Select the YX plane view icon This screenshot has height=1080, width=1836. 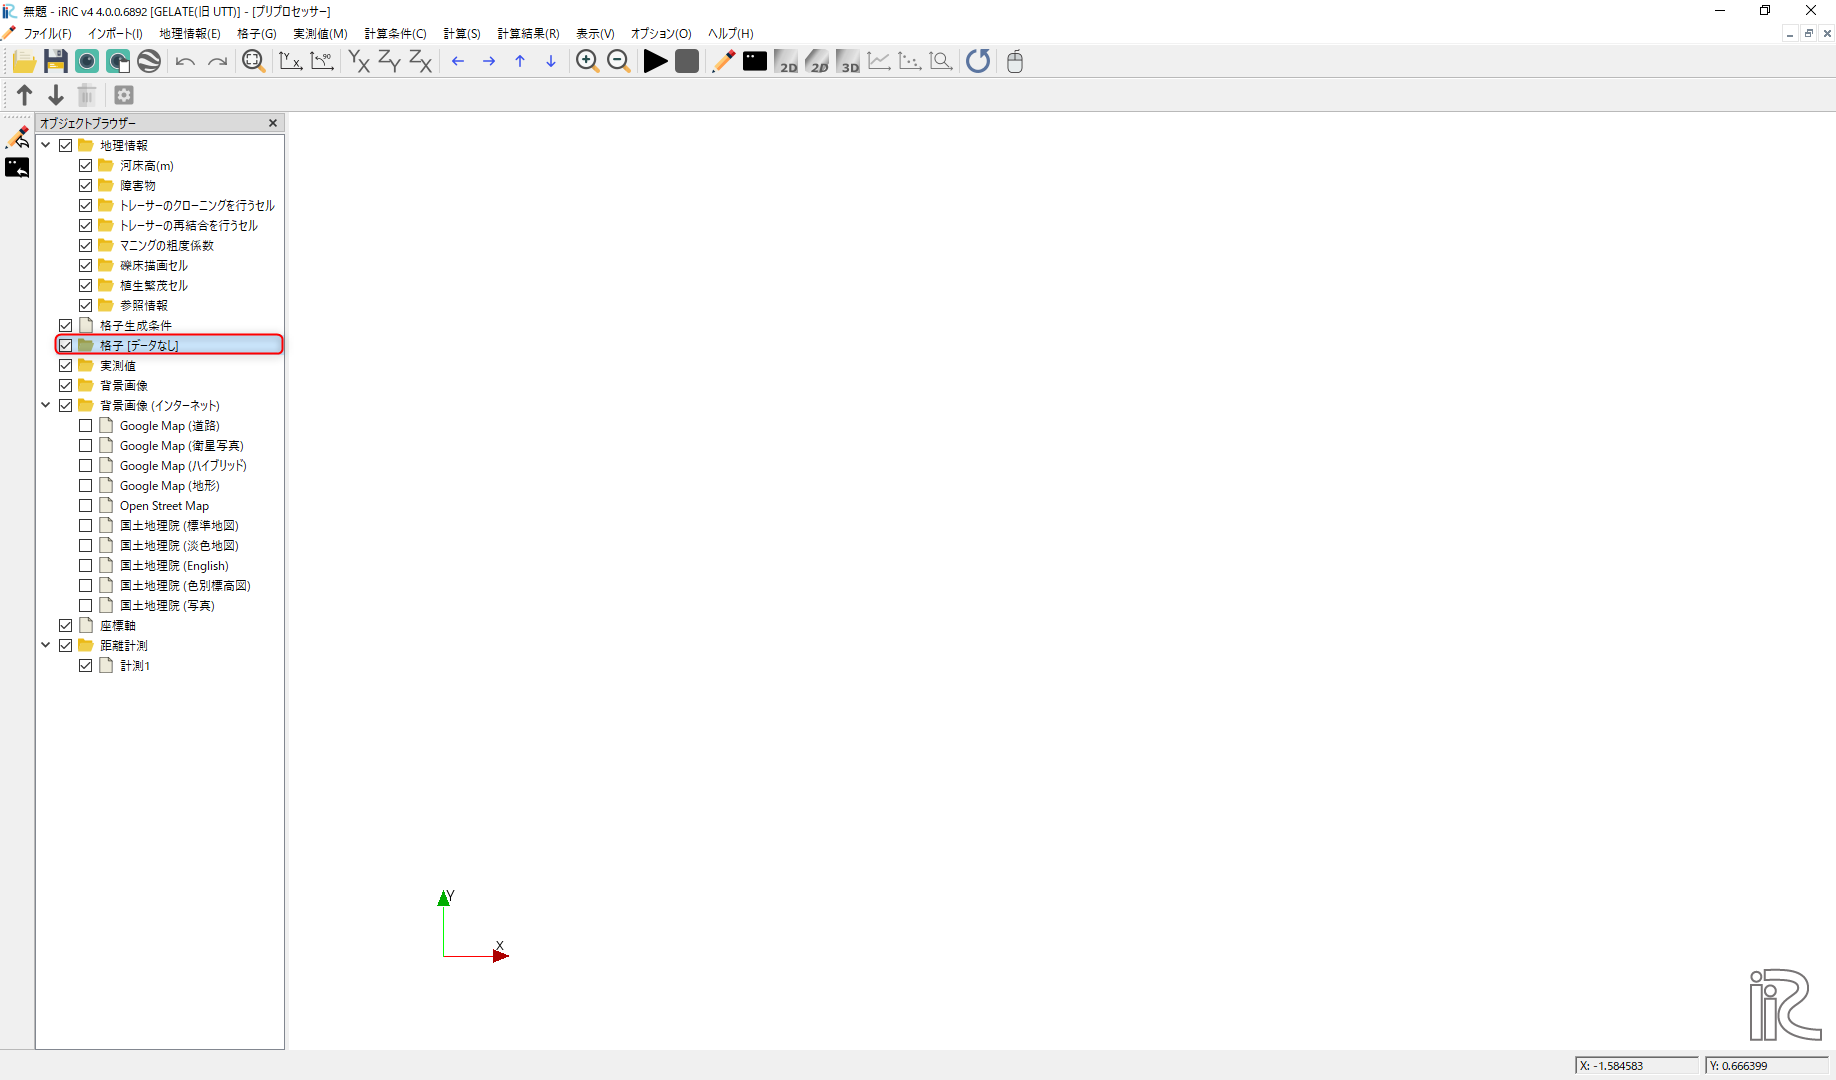358,62
